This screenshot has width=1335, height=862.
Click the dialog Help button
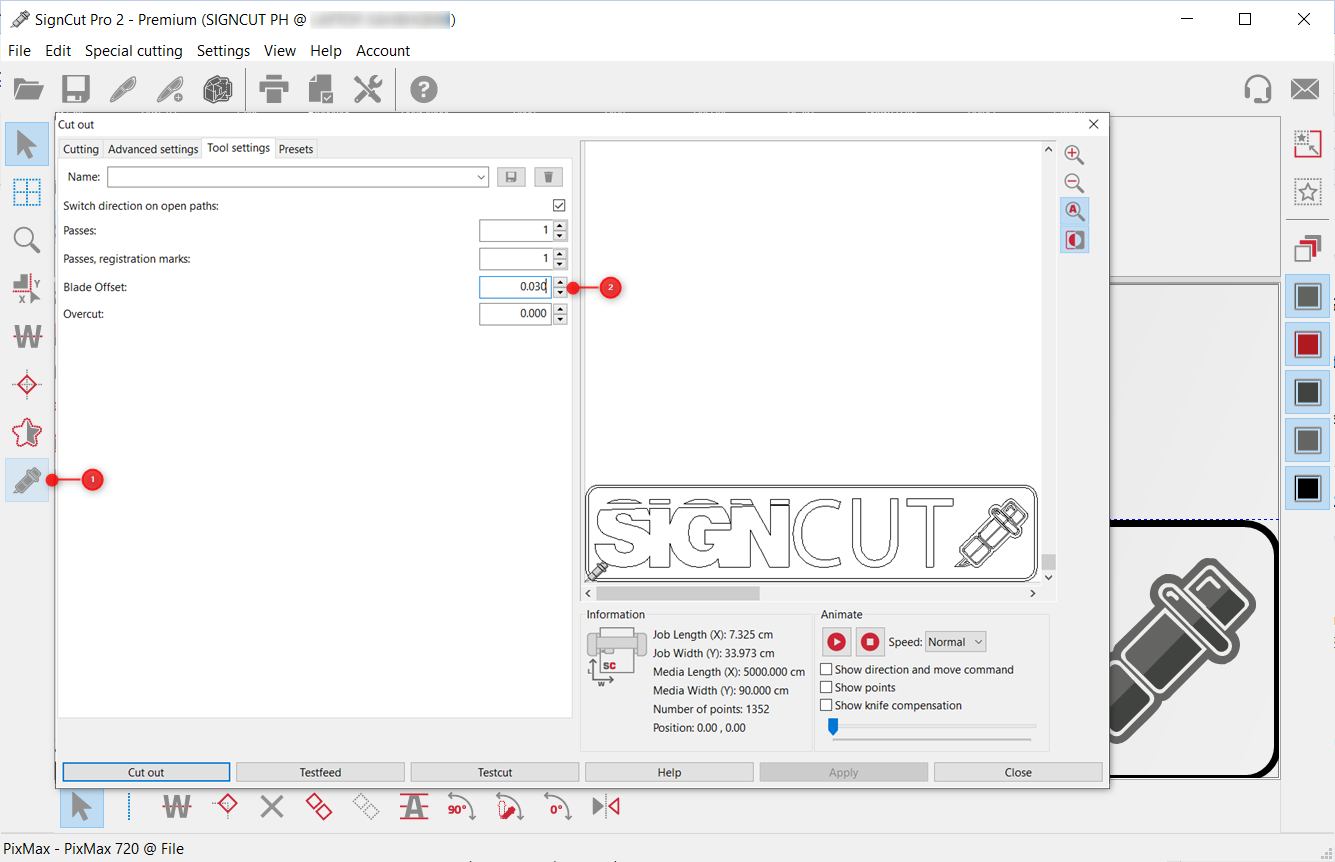(669, 772)
